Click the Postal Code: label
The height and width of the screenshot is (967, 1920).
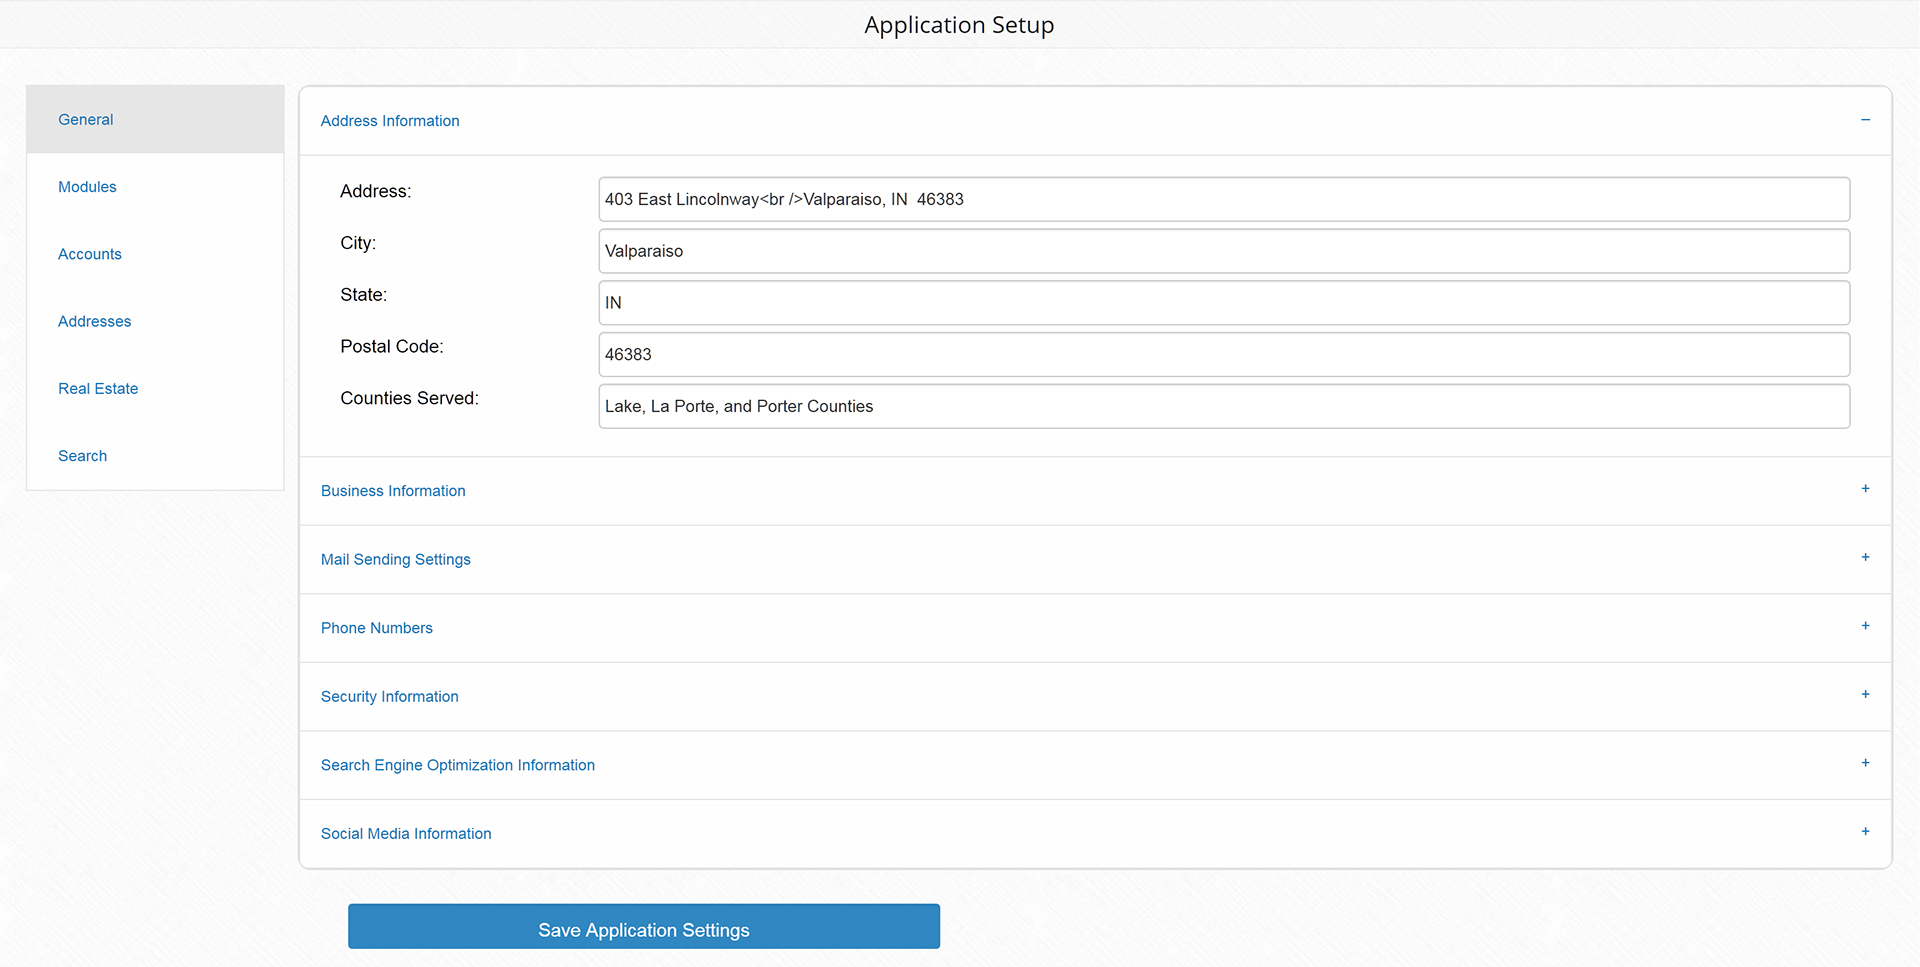coord(392,347)
